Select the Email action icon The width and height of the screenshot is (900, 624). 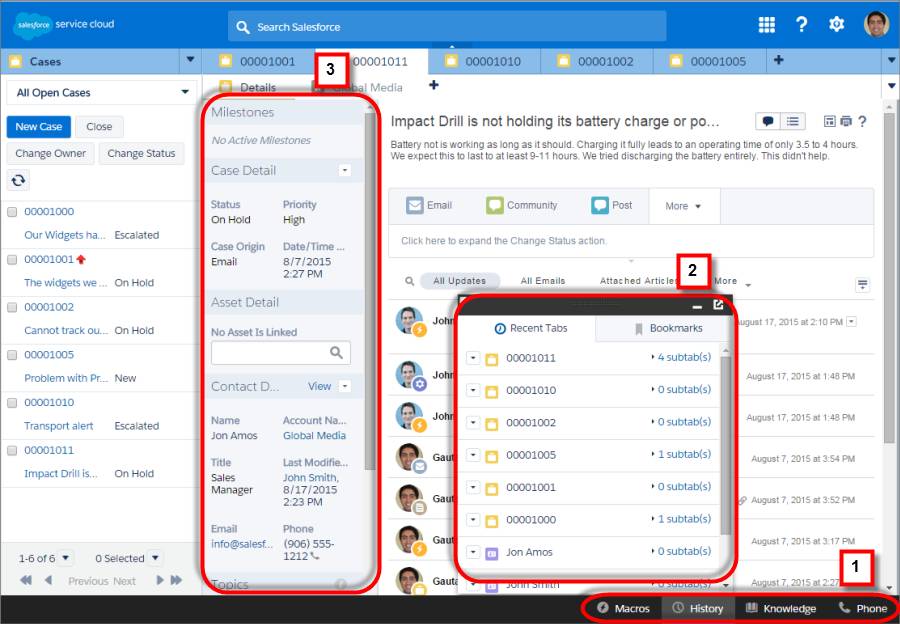coord(415,205)
